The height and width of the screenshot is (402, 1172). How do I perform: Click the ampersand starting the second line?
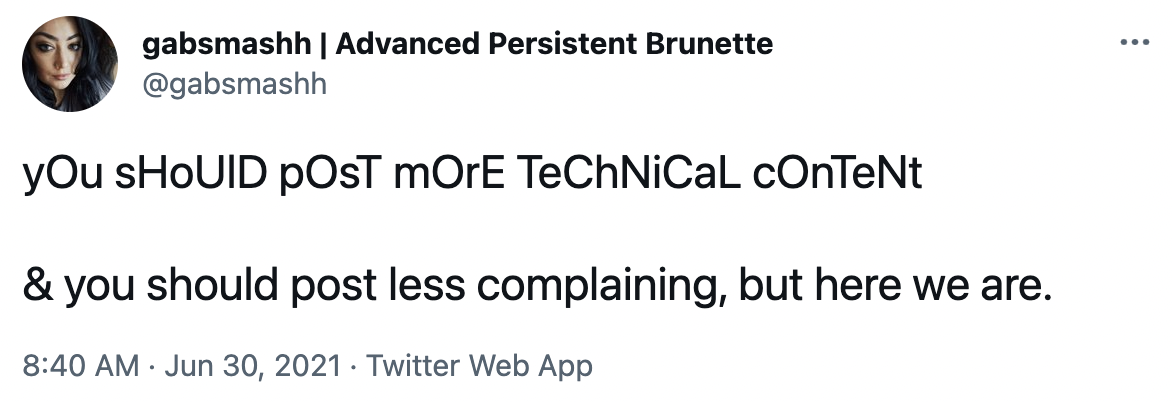point(37,286)
